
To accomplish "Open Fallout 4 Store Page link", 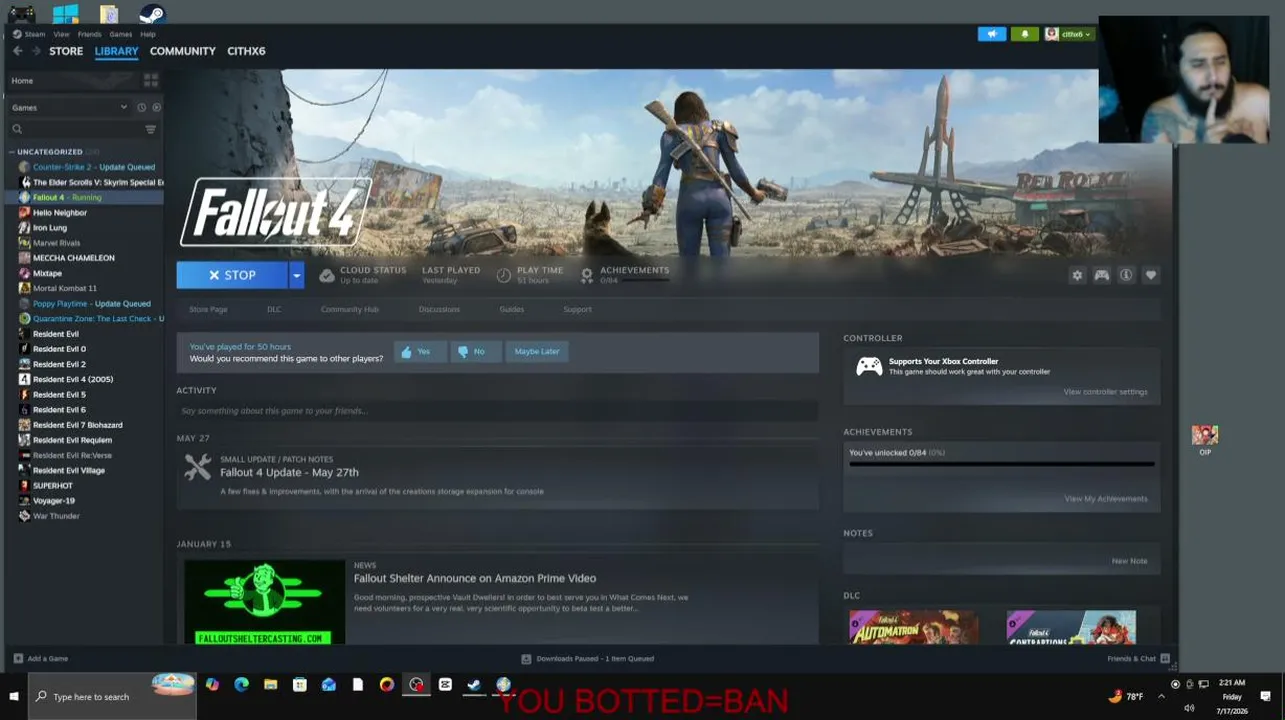I will click(208, 309).
